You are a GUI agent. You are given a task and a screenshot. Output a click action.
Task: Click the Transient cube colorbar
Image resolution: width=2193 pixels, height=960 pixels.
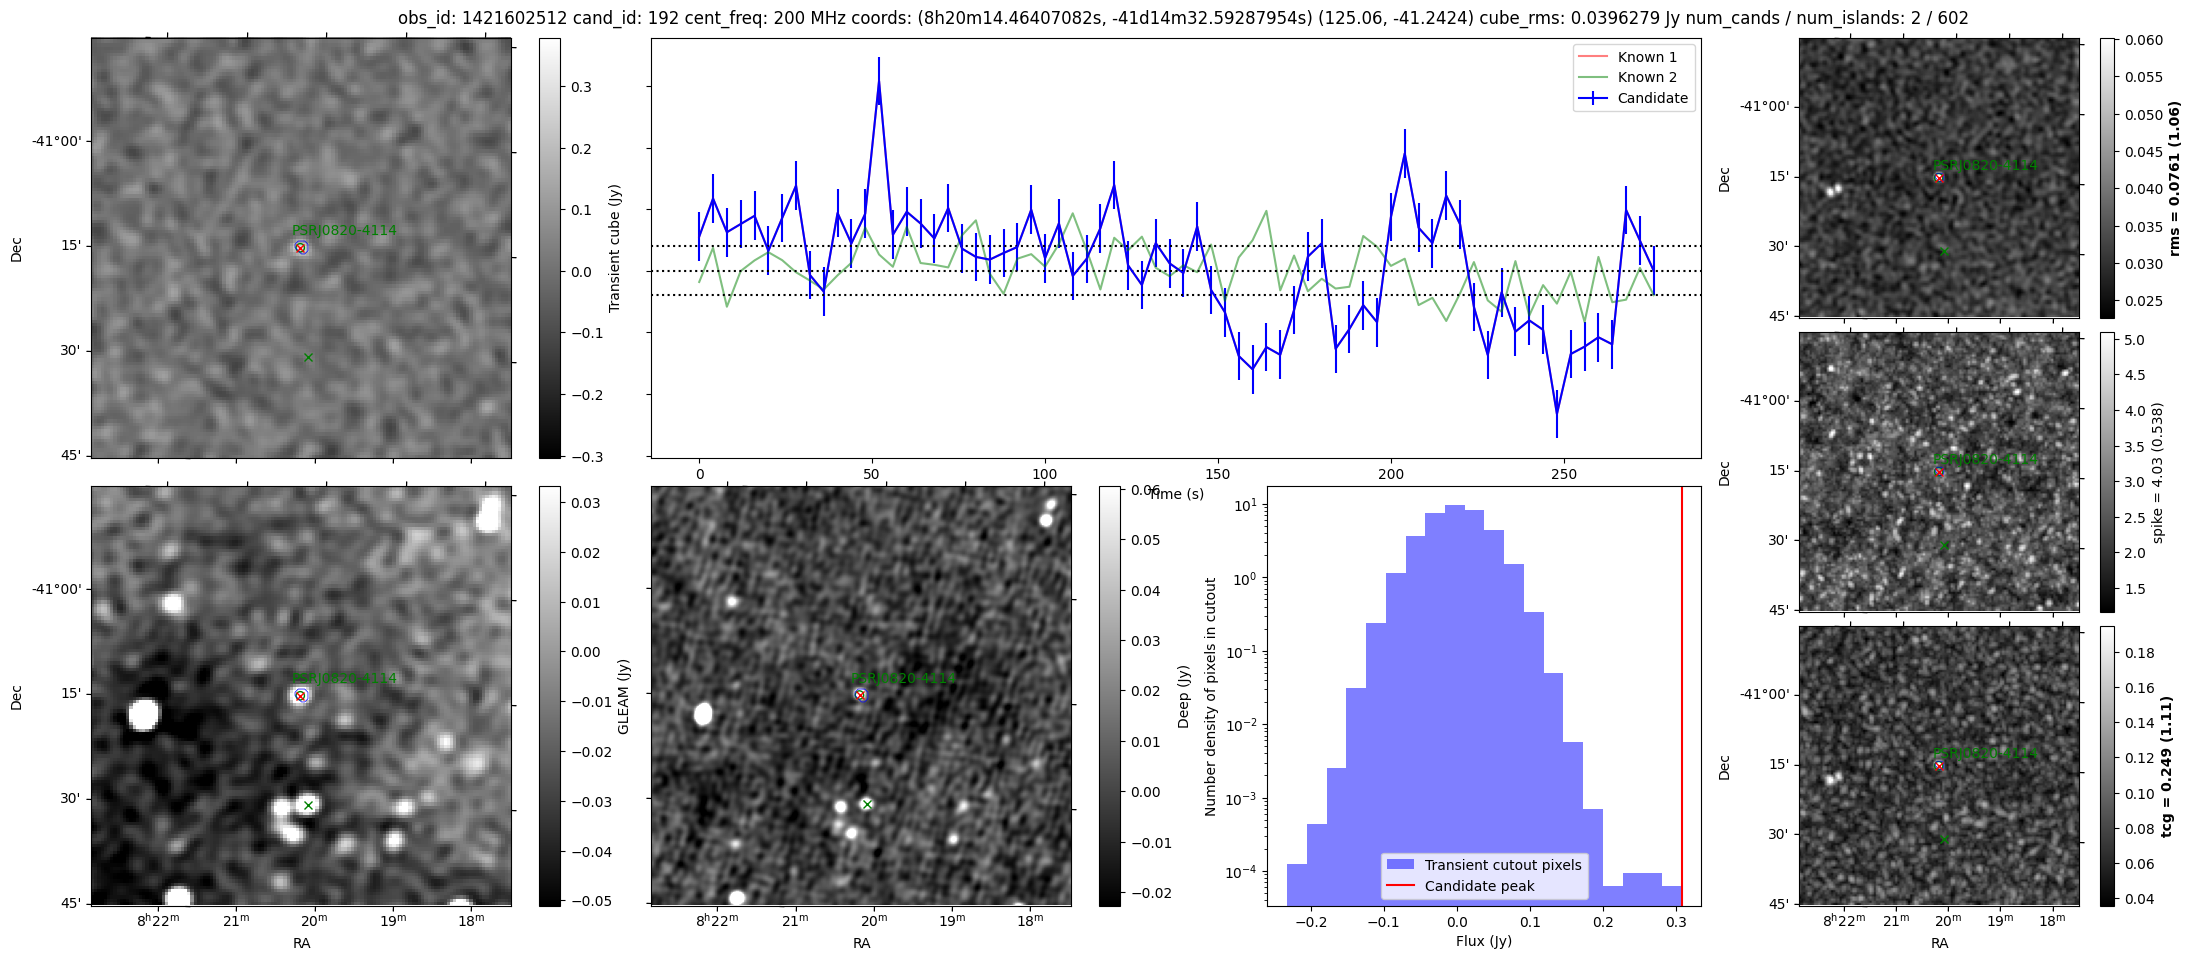(x=549, y=248)
